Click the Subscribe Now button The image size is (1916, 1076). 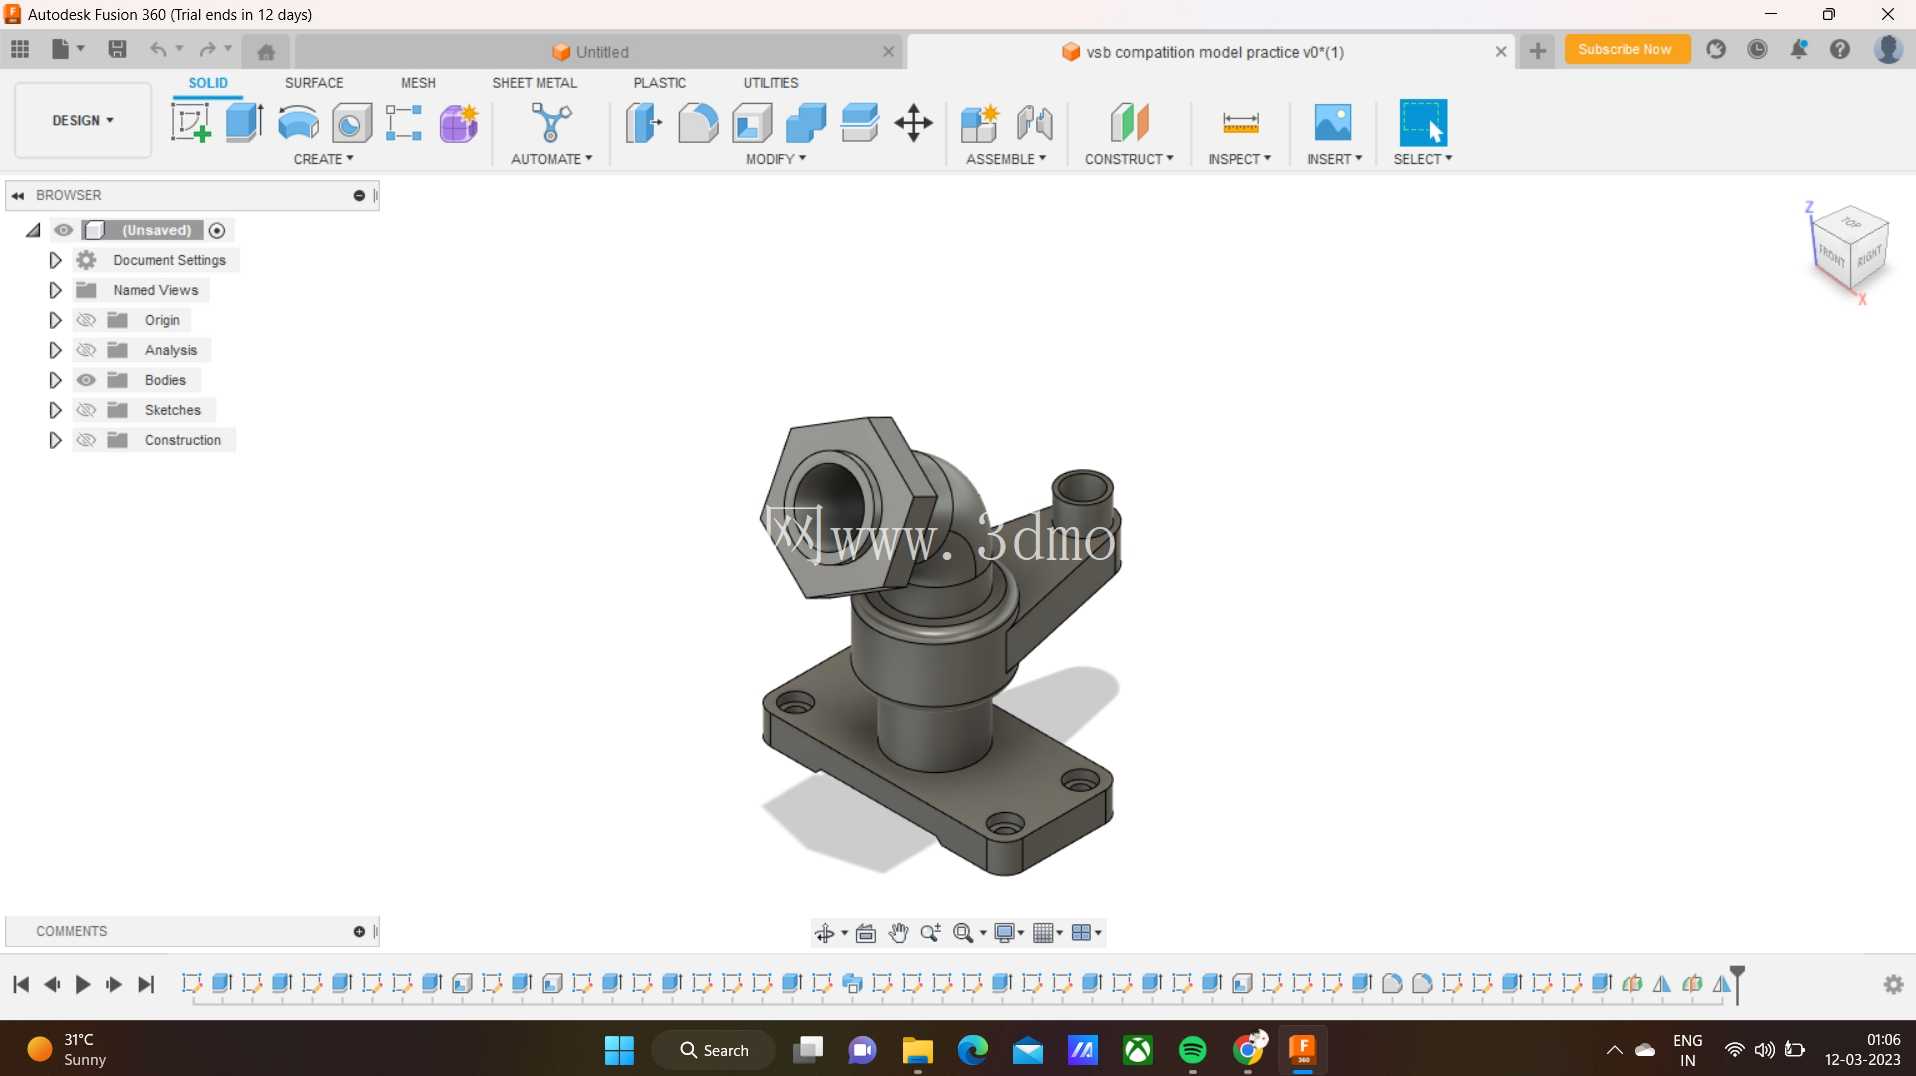click(x=1626, y=49)
